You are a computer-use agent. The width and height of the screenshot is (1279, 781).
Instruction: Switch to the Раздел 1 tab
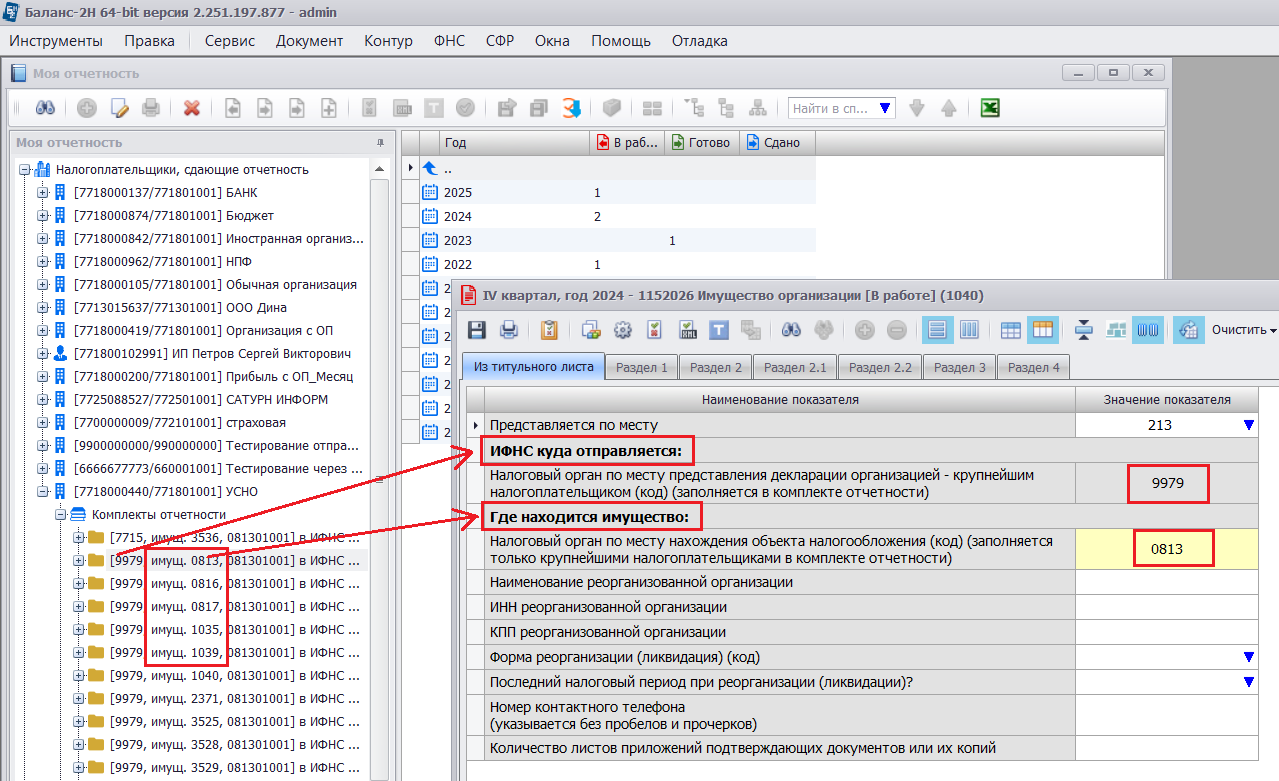tap(642, 367)
